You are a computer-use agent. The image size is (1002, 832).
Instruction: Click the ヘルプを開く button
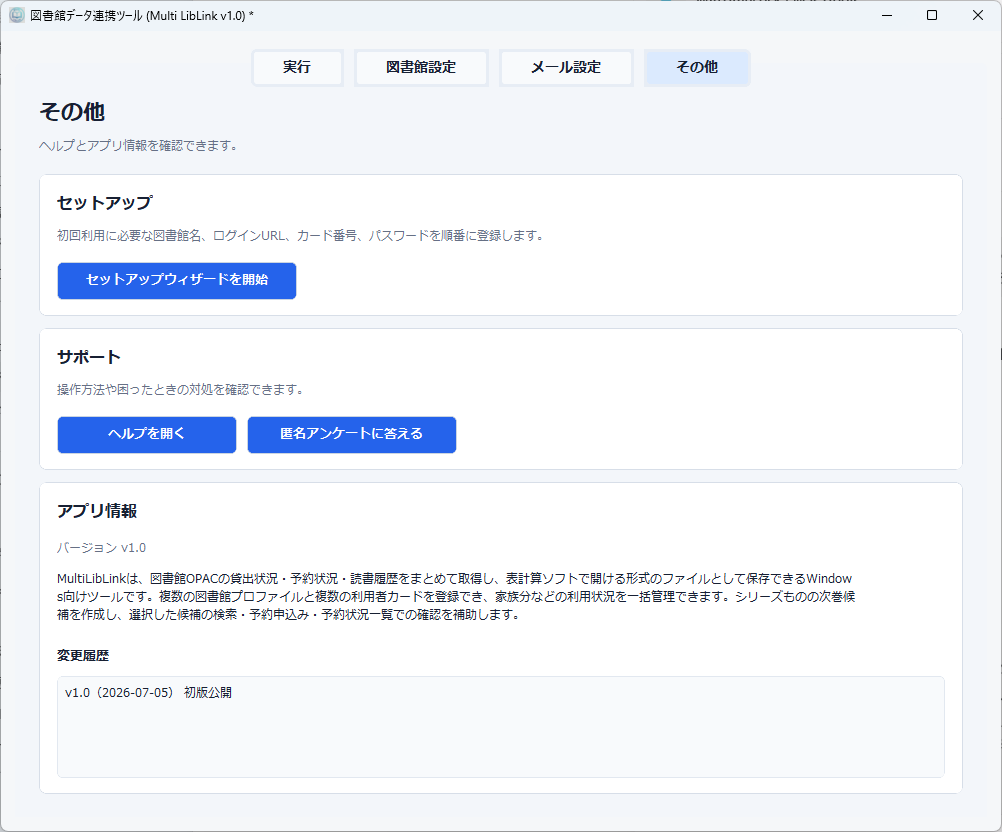coord(147,435)
